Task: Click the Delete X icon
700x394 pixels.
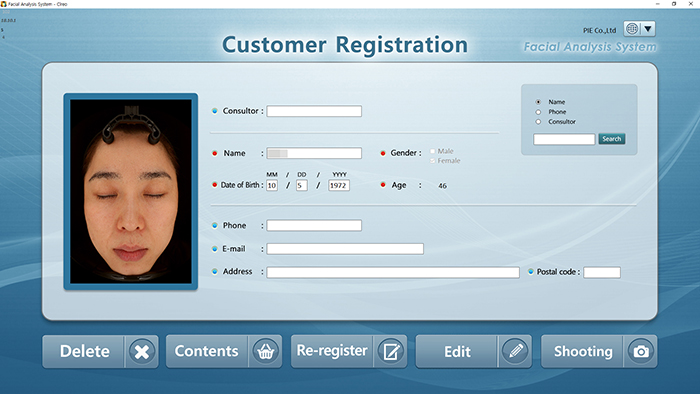Action: coord(142,352)
